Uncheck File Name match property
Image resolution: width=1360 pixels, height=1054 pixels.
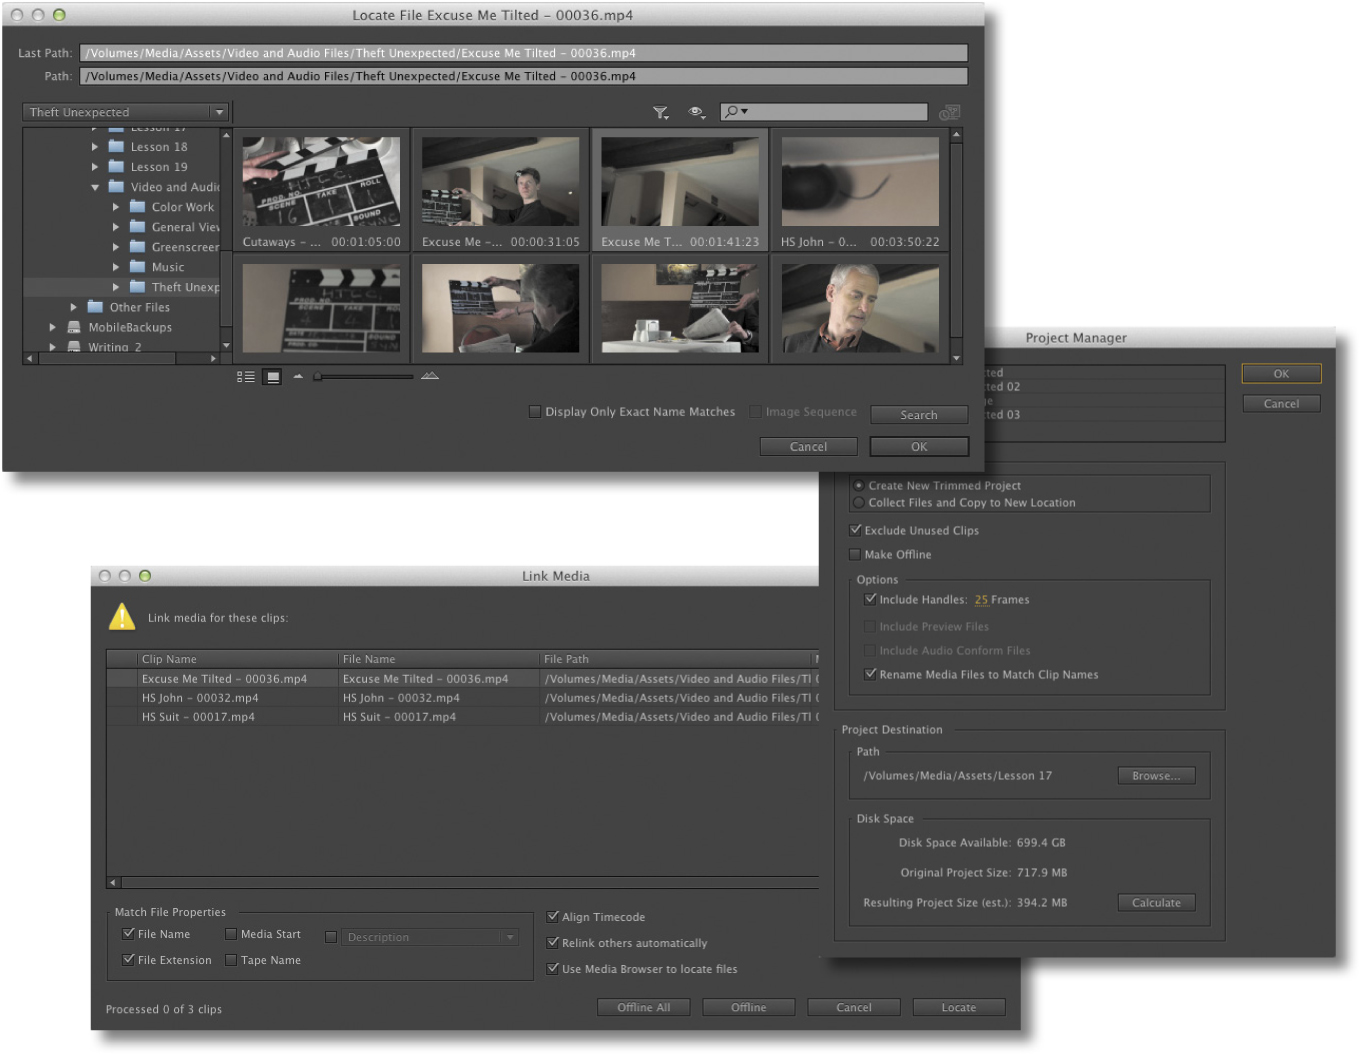click(x=128, y=933)
